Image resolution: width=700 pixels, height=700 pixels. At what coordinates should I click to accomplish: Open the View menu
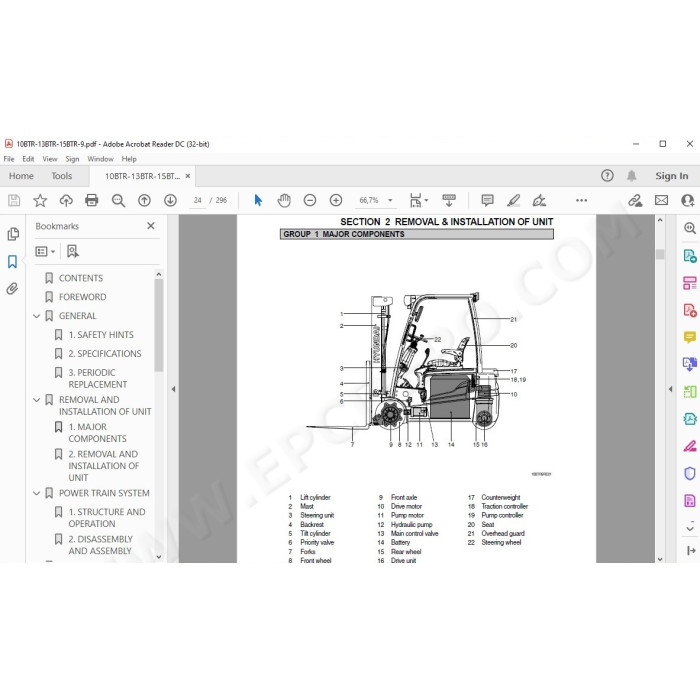[x=50, y=159]
